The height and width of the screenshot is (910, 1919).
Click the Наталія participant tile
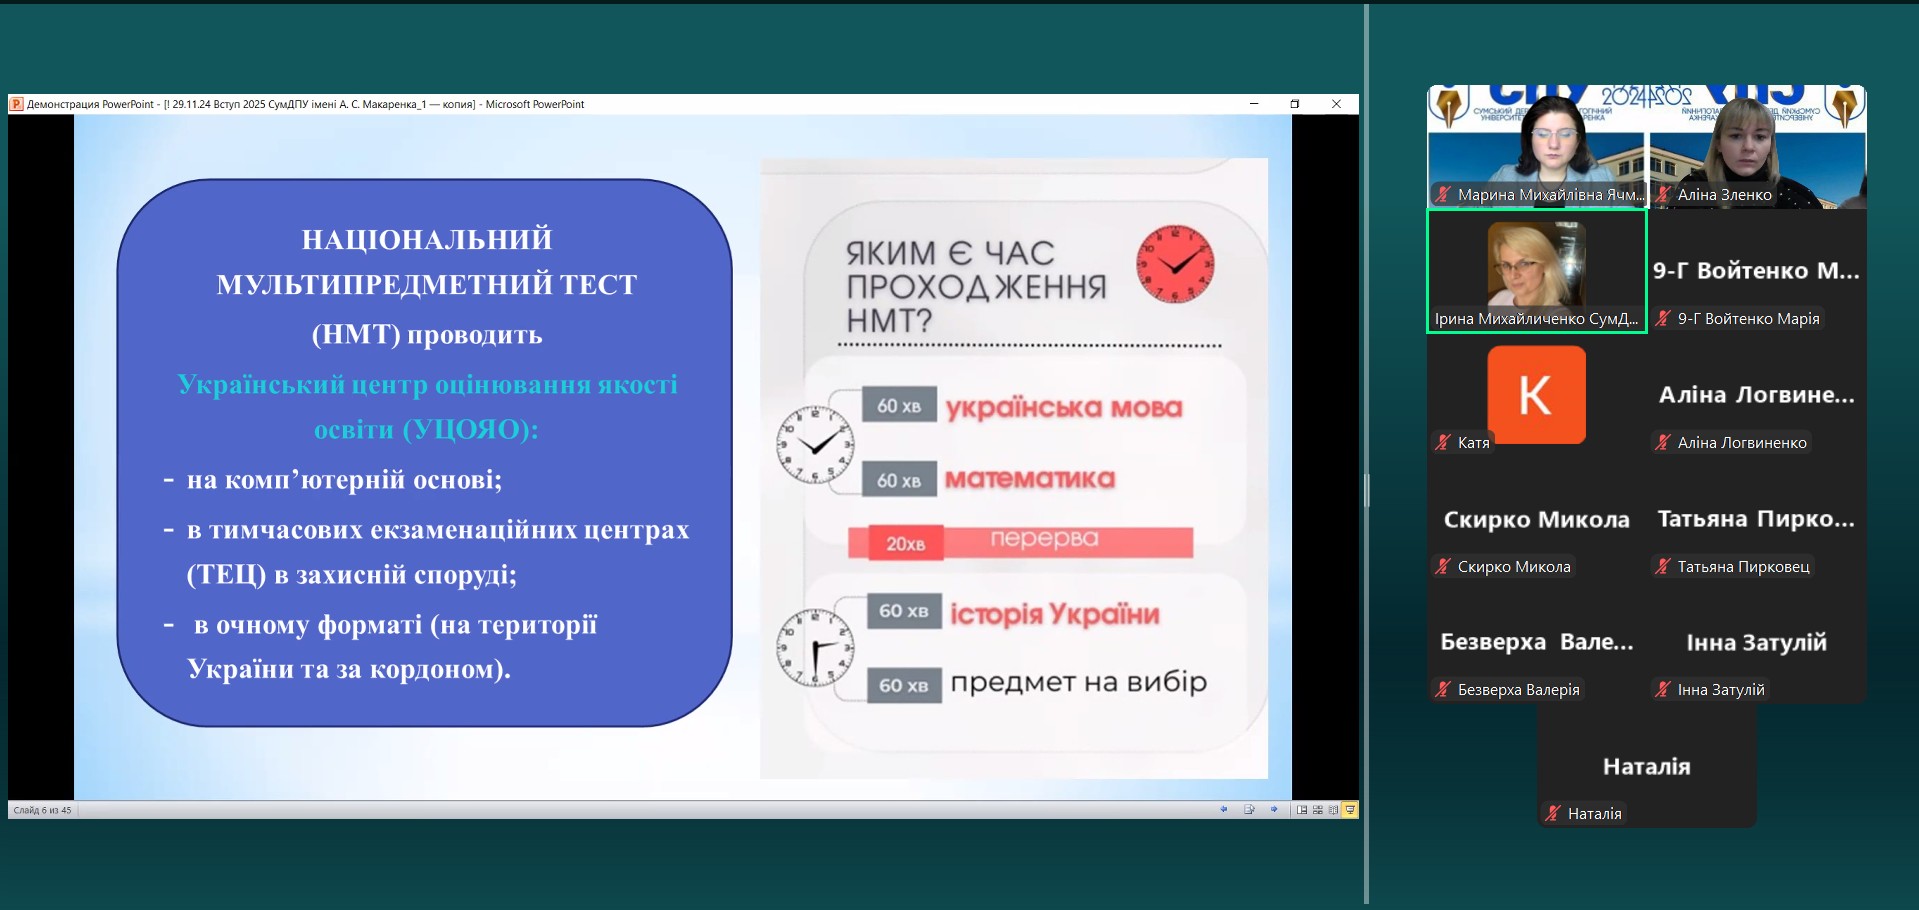point(1646,767)
